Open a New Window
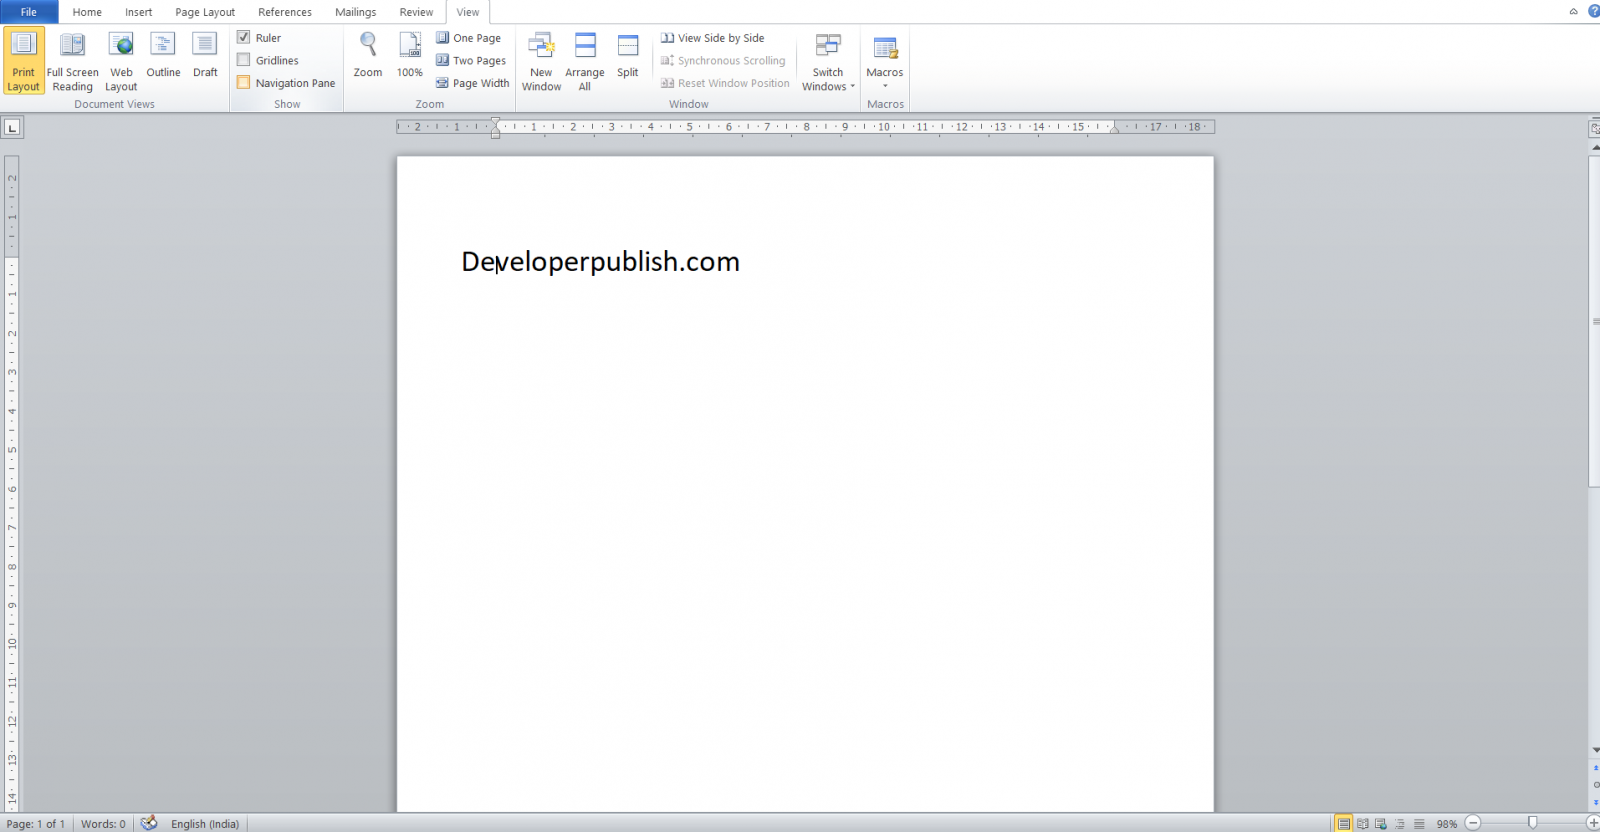Screen dimensions: 1600x832 [x=541, y=61]
